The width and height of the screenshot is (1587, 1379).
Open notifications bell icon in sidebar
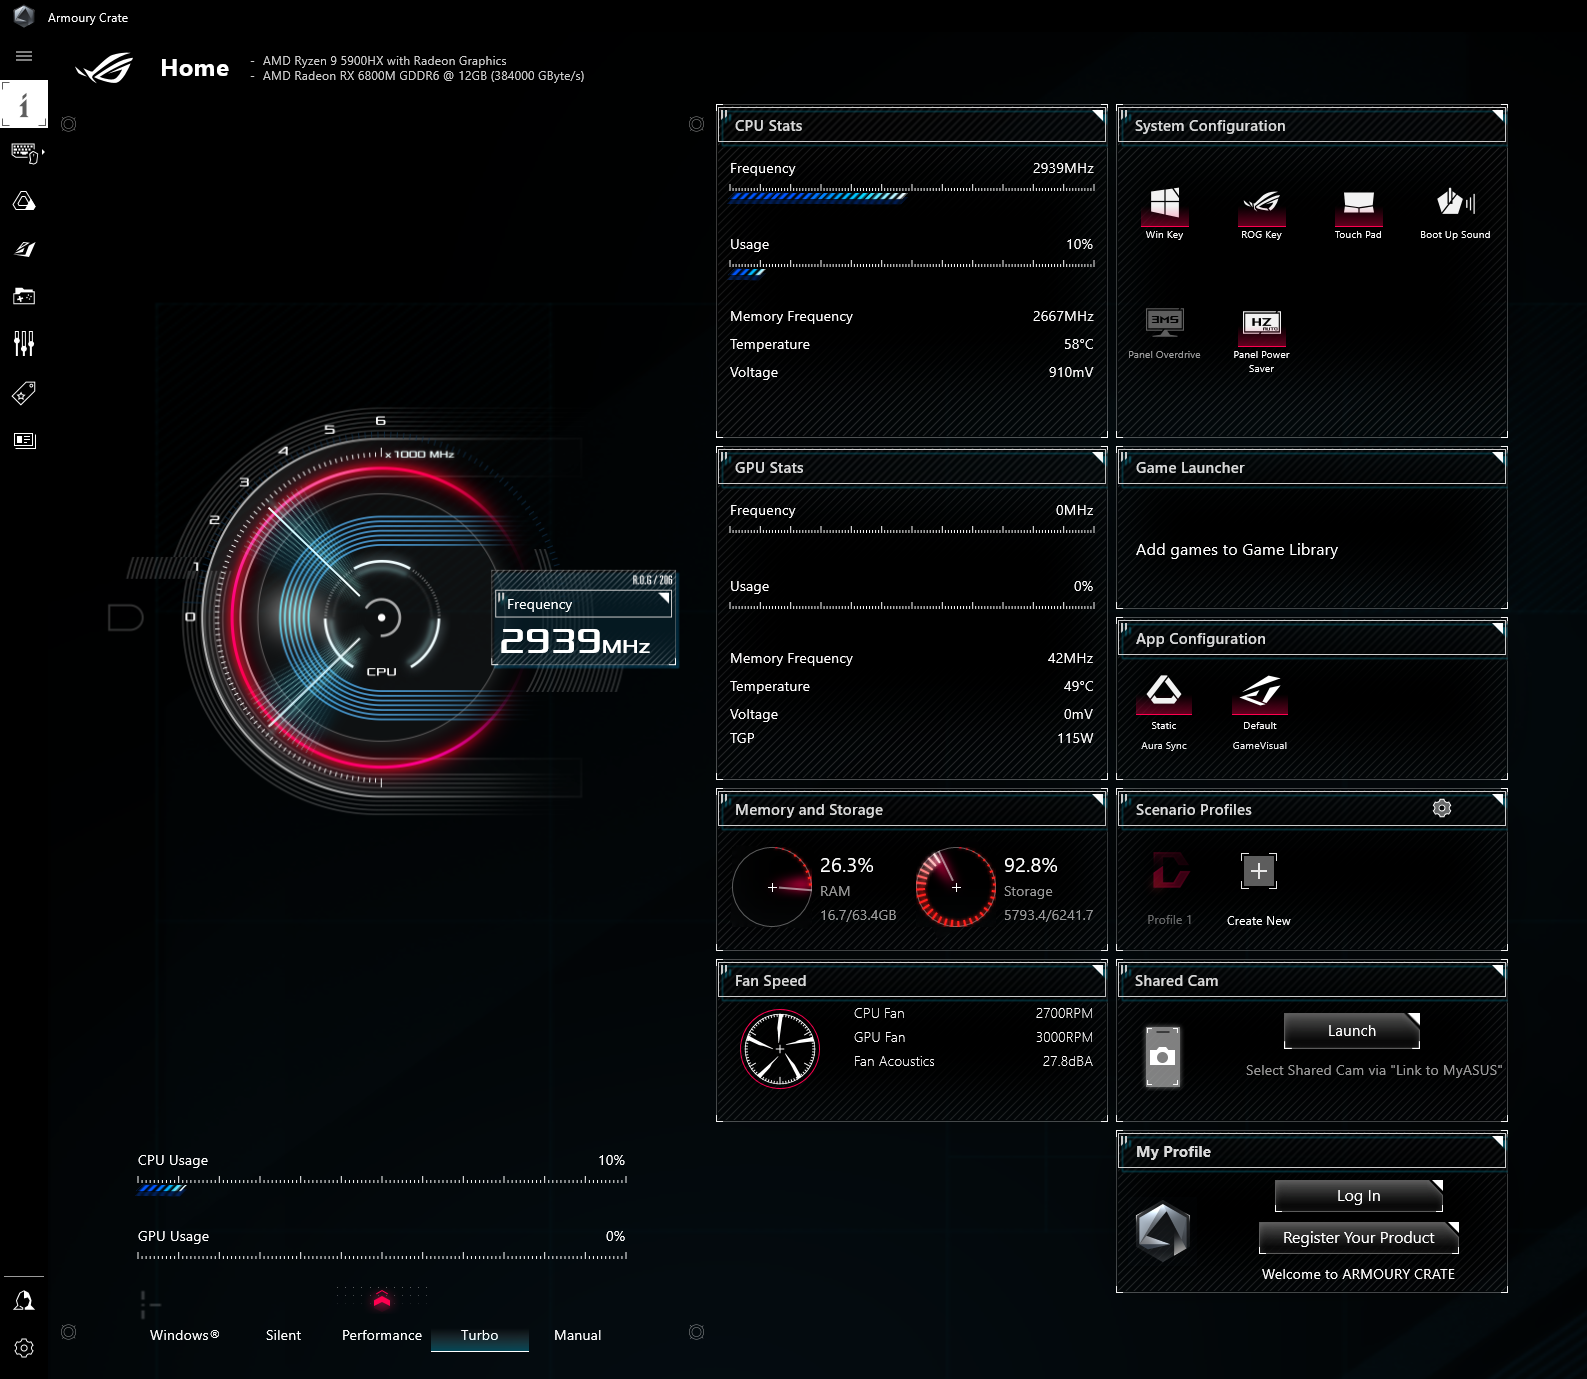[x=24, y=1300]
